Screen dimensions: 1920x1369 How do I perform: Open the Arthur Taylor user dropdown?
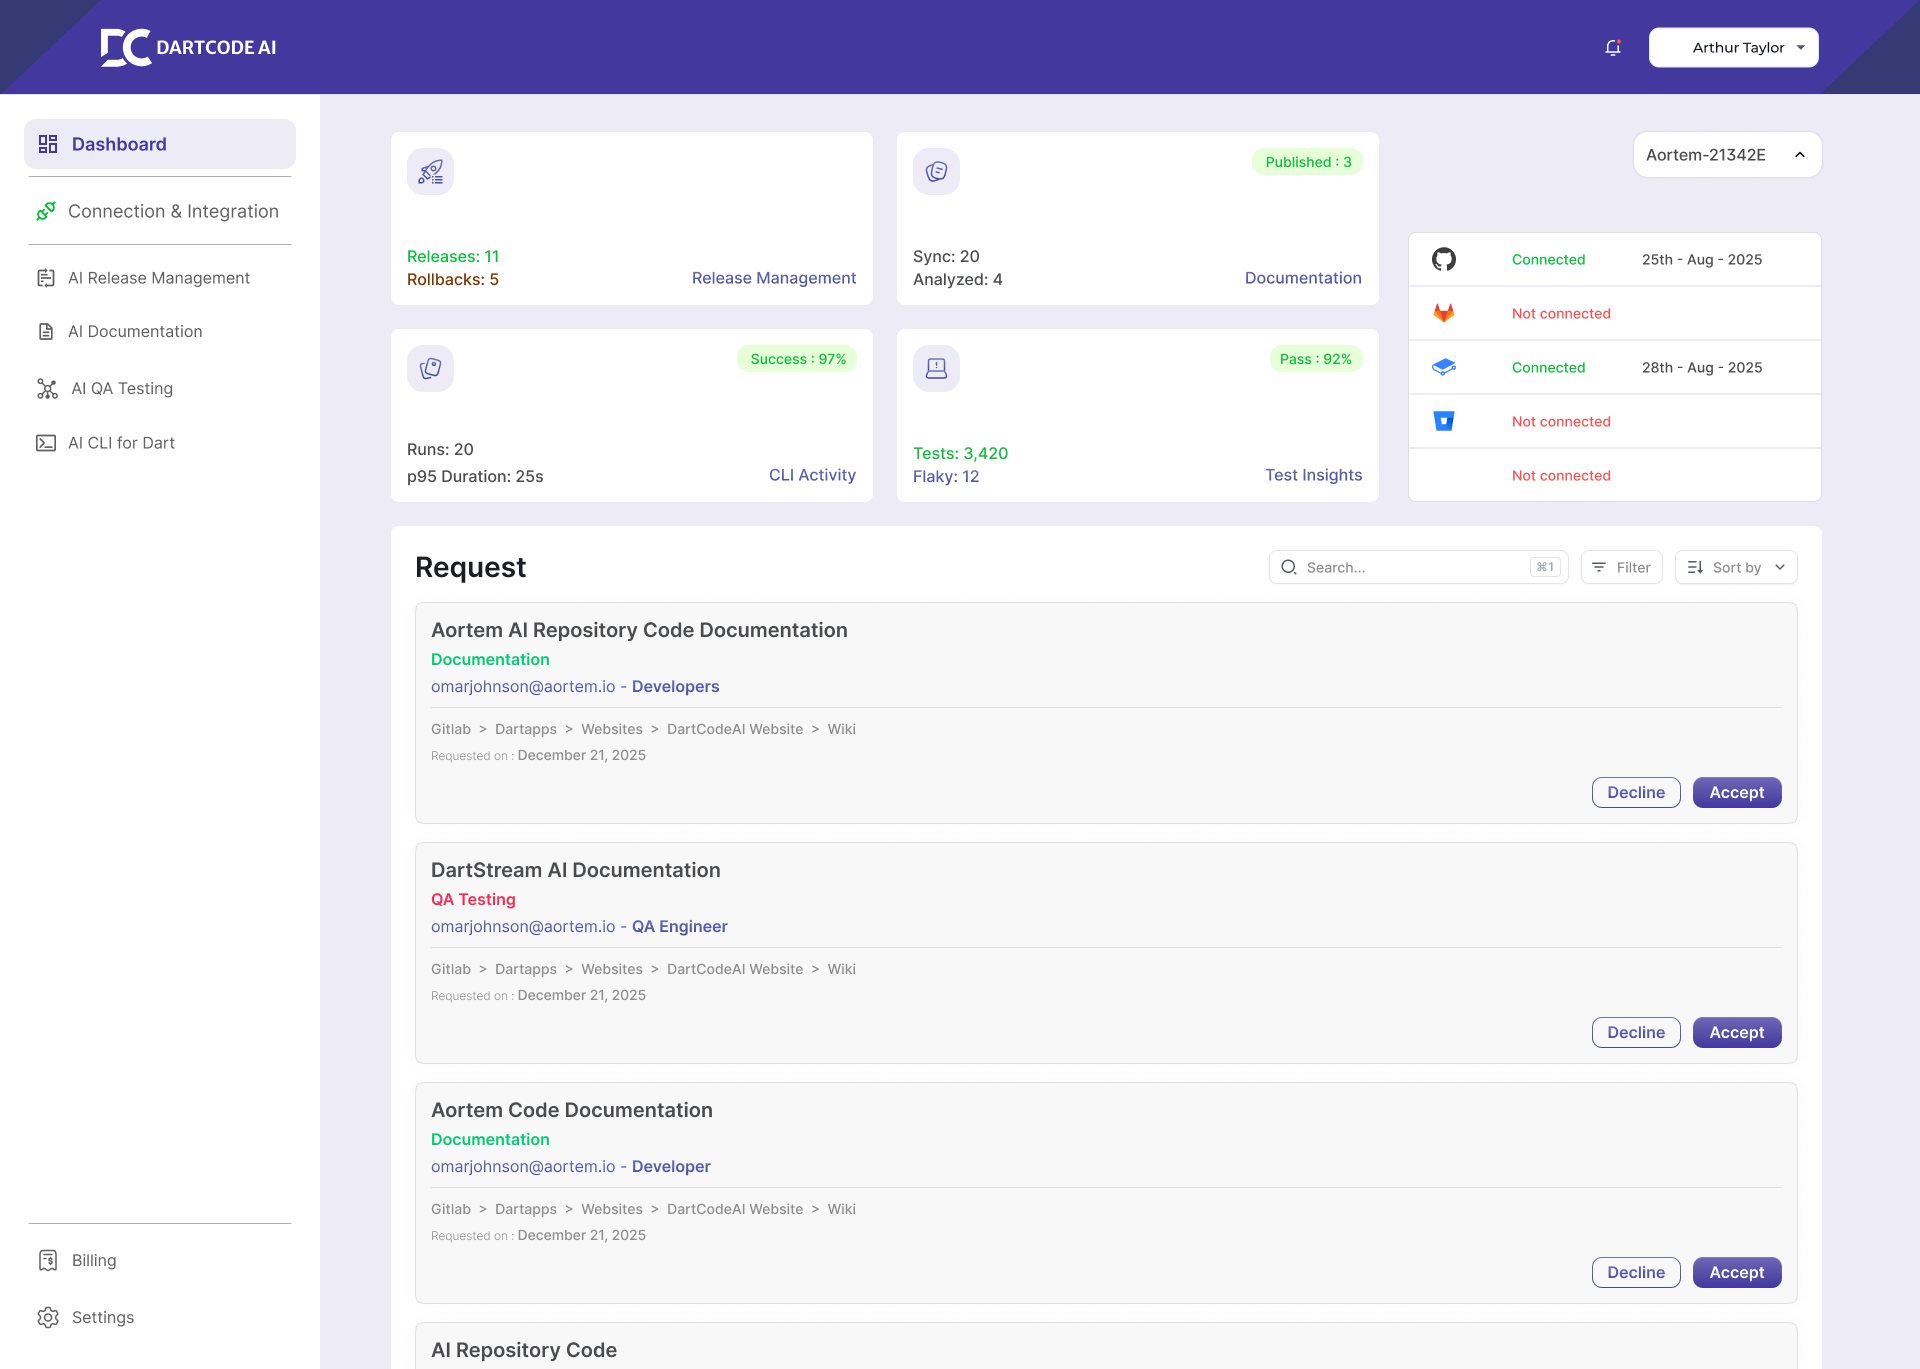[x=1734, y=47]
